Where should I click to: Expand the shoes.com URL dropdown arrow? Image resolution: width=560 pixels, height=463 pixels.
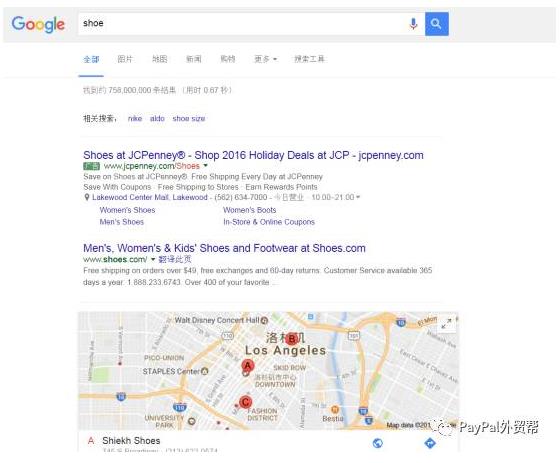click(x=153, y=259)
